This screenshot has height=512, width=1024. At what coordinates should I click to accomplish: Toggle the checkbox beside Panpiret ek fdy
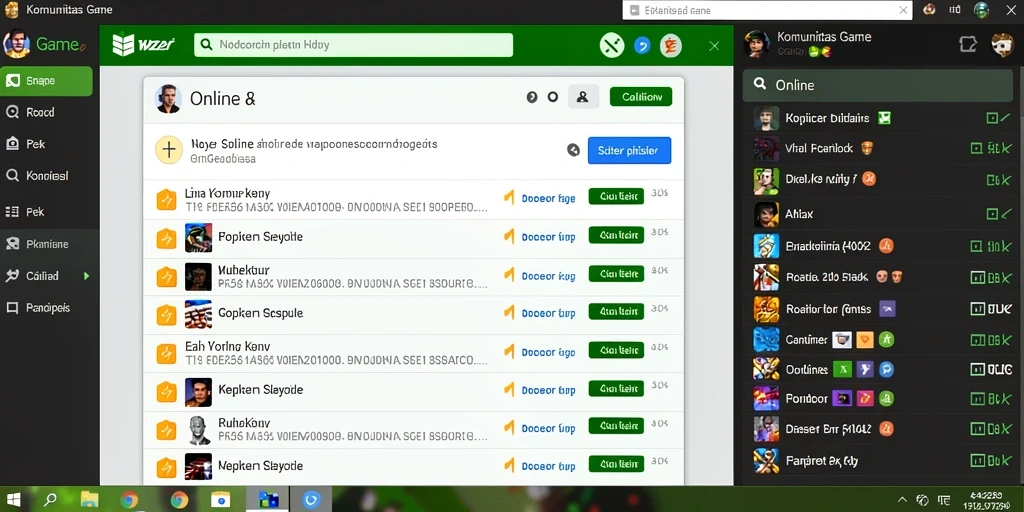pos(978,460)
